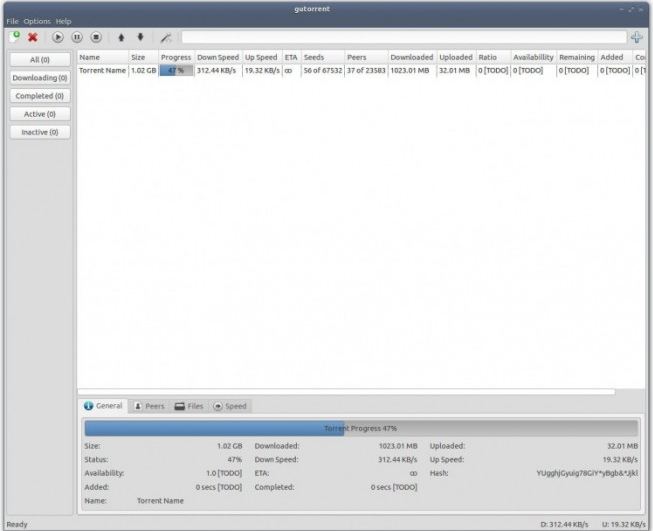Switch to the Files tab
The height and width of the screenshot is (531, 653).
tap(189, 406)
